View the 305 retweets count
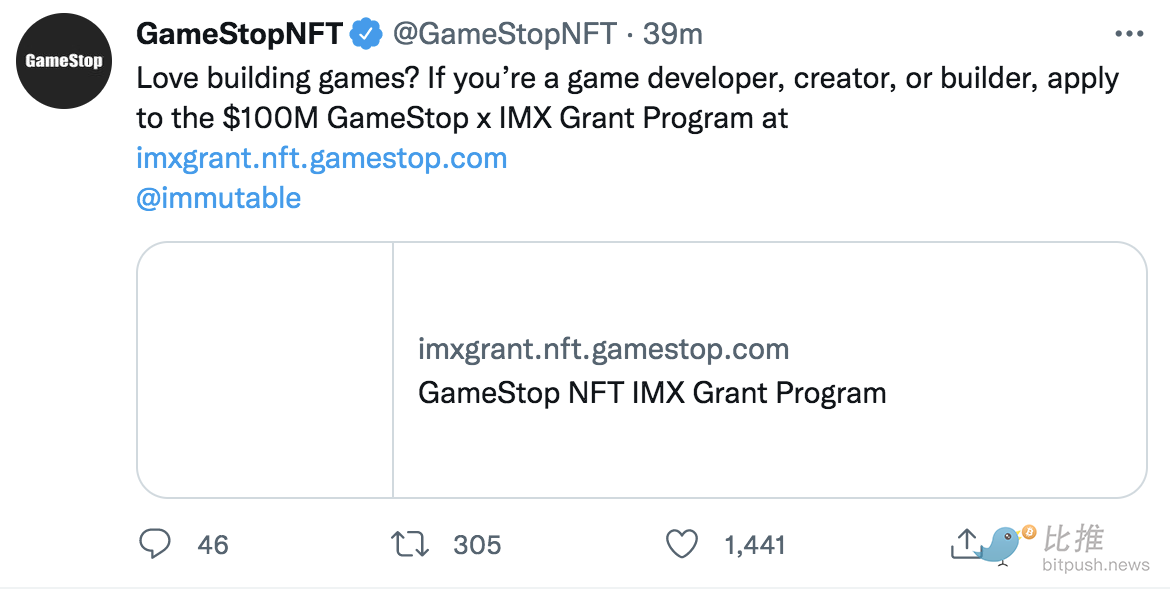The image size is (1170, 592). click(x=477, y=545)
